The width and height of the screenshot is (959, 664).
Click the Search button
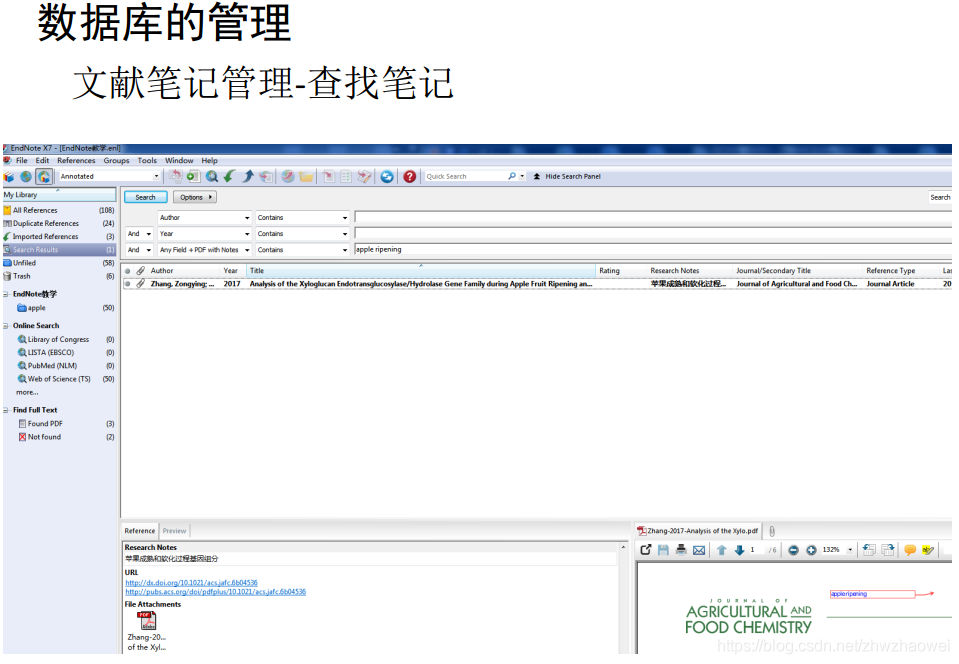[x=145, y=197]
